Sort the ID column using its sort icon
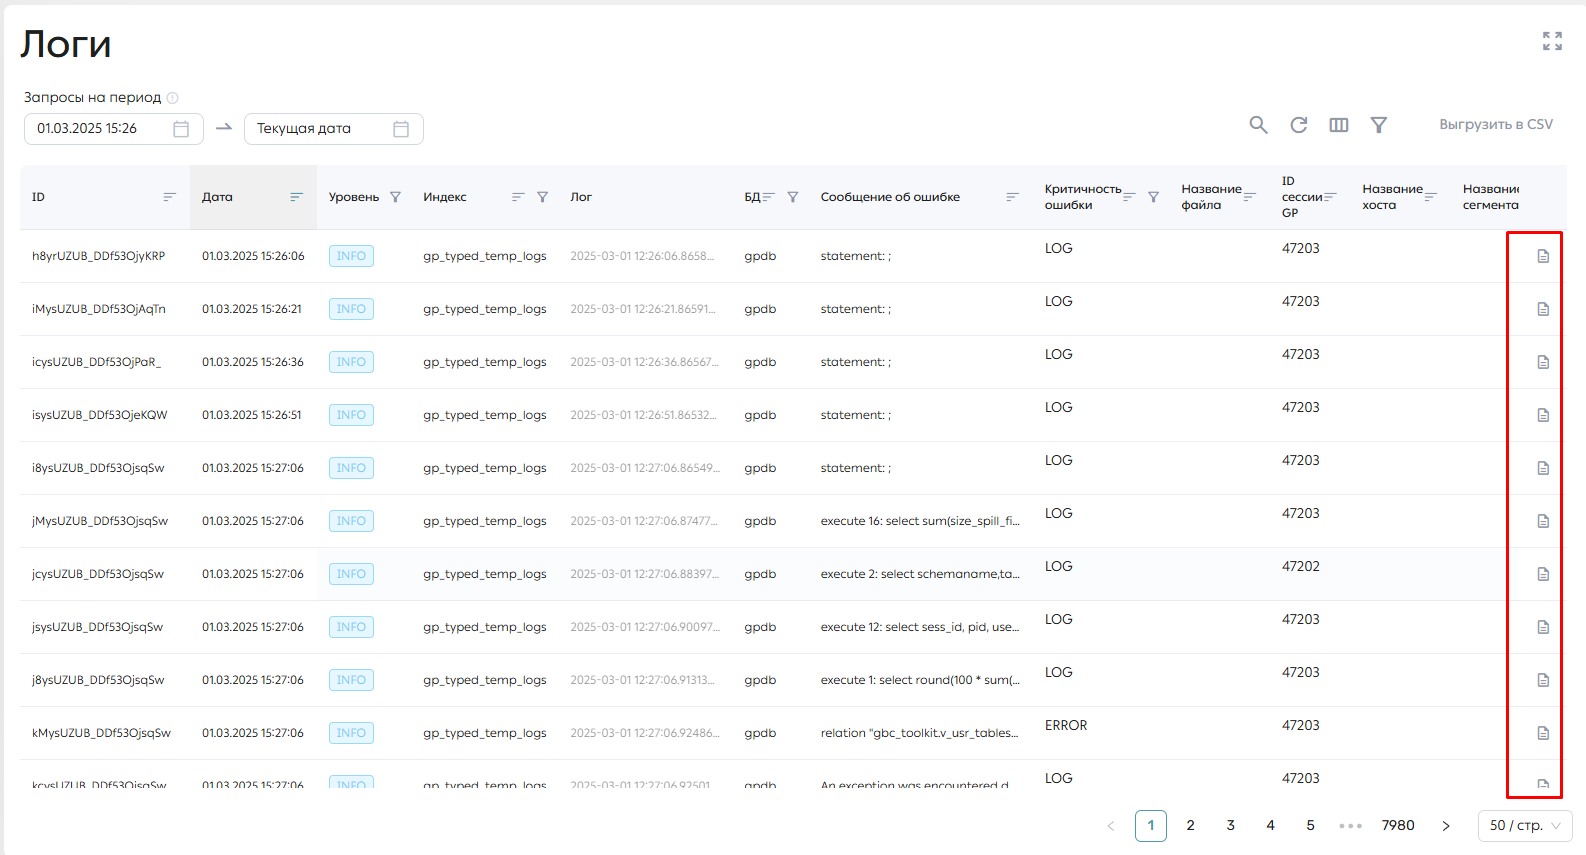Viewport: 1586px width, 855px height. [x=170, y=197]
